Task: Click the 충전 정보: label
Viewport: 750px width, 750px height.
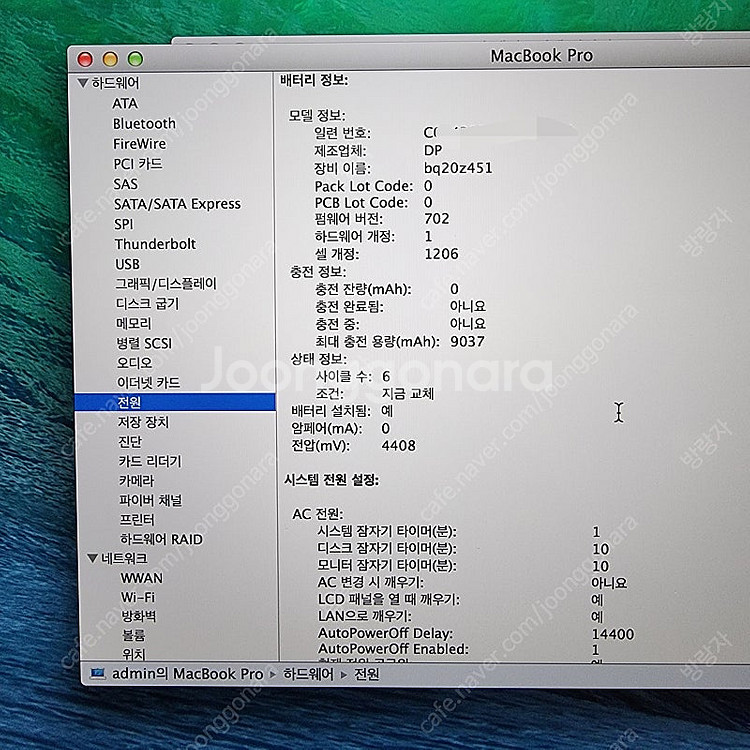Action: pos(318,272)
